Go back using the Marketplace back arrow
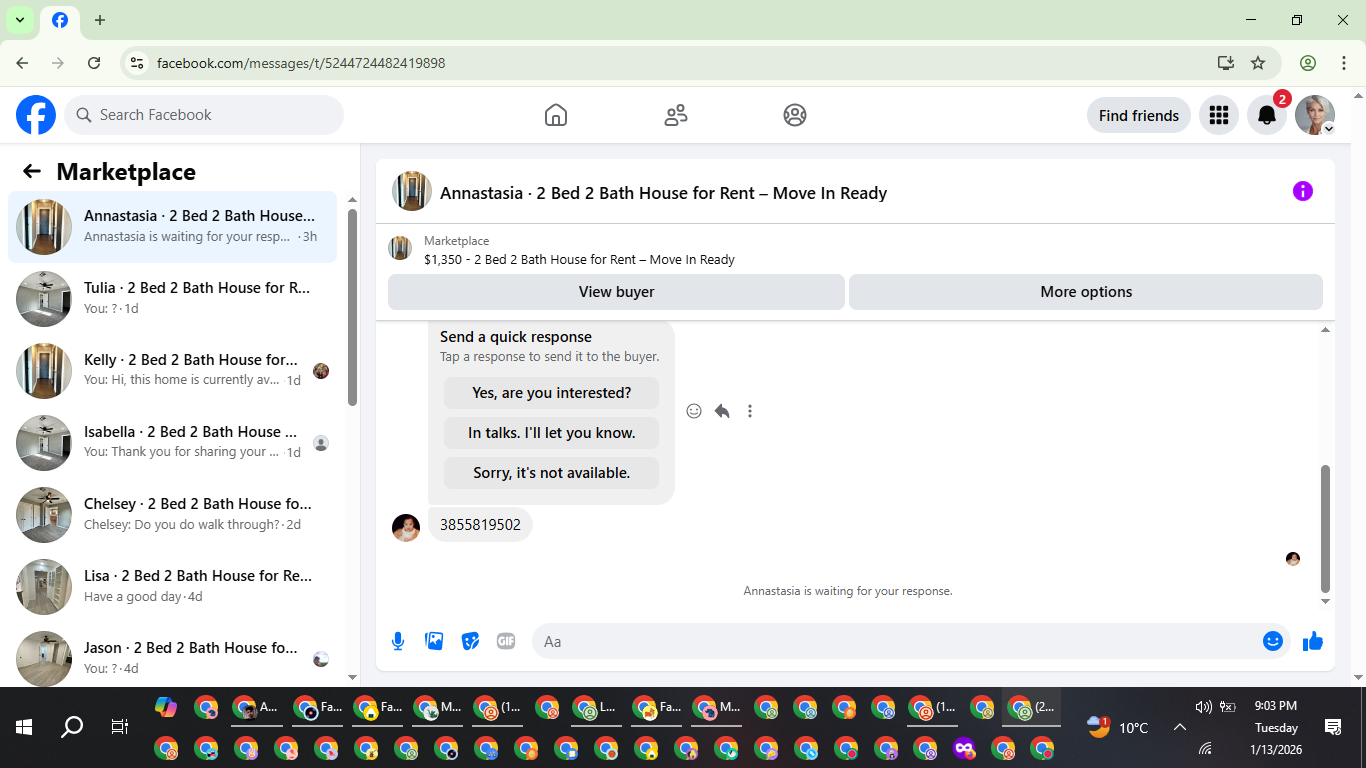Viewport: 1366px width, 768px height. (32, 171)
